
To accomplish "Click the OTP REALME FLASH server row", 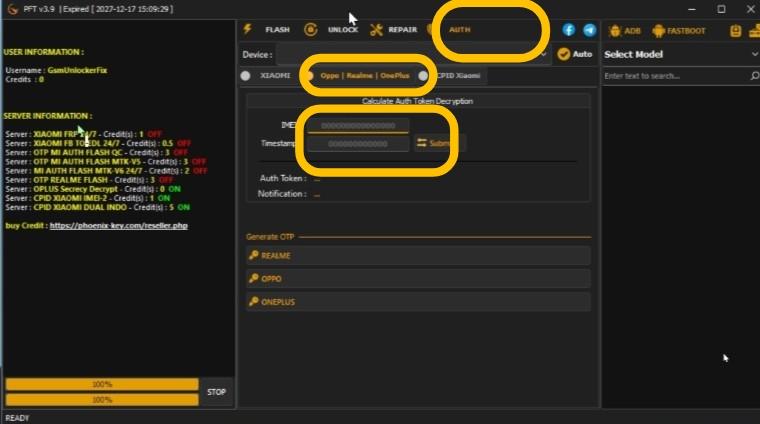I will pyautogui.click(x=89, y=180).
